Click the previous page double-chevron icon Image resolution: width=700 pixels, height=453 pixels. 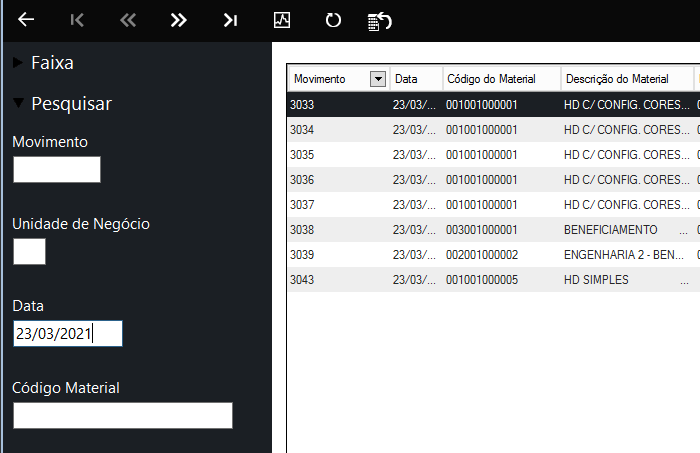[x=128, y=20]
